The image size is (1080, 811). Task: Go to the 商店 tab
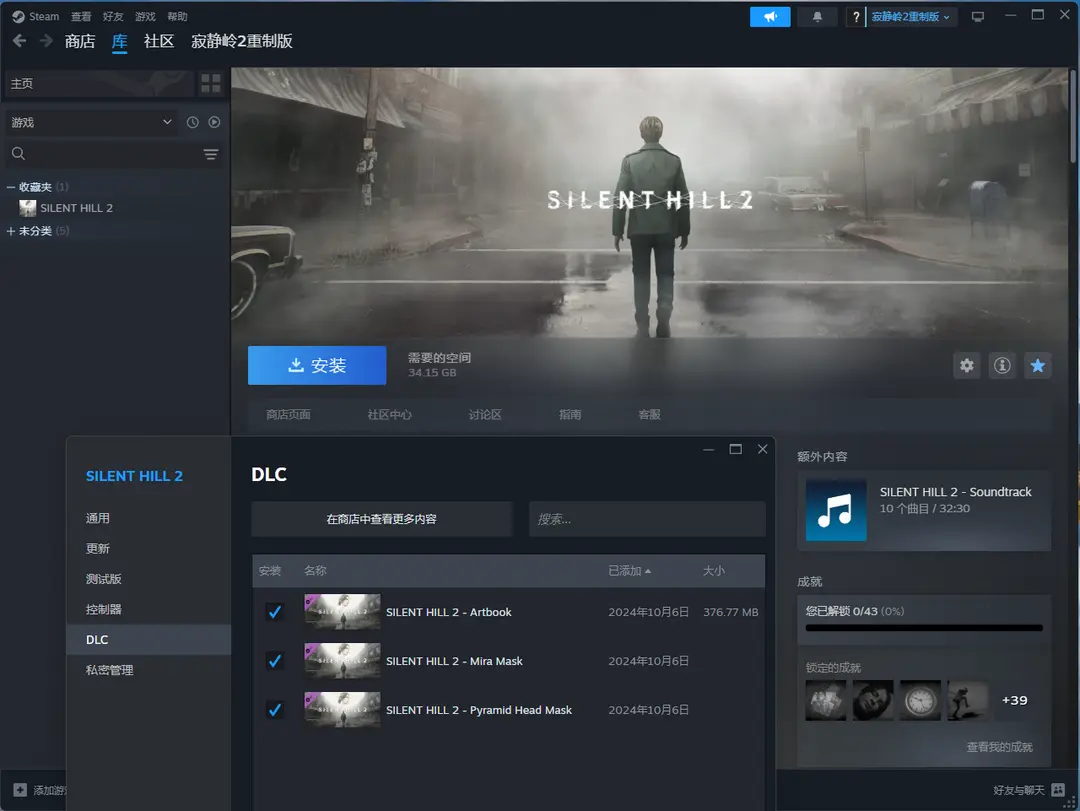tap(80, 41)
